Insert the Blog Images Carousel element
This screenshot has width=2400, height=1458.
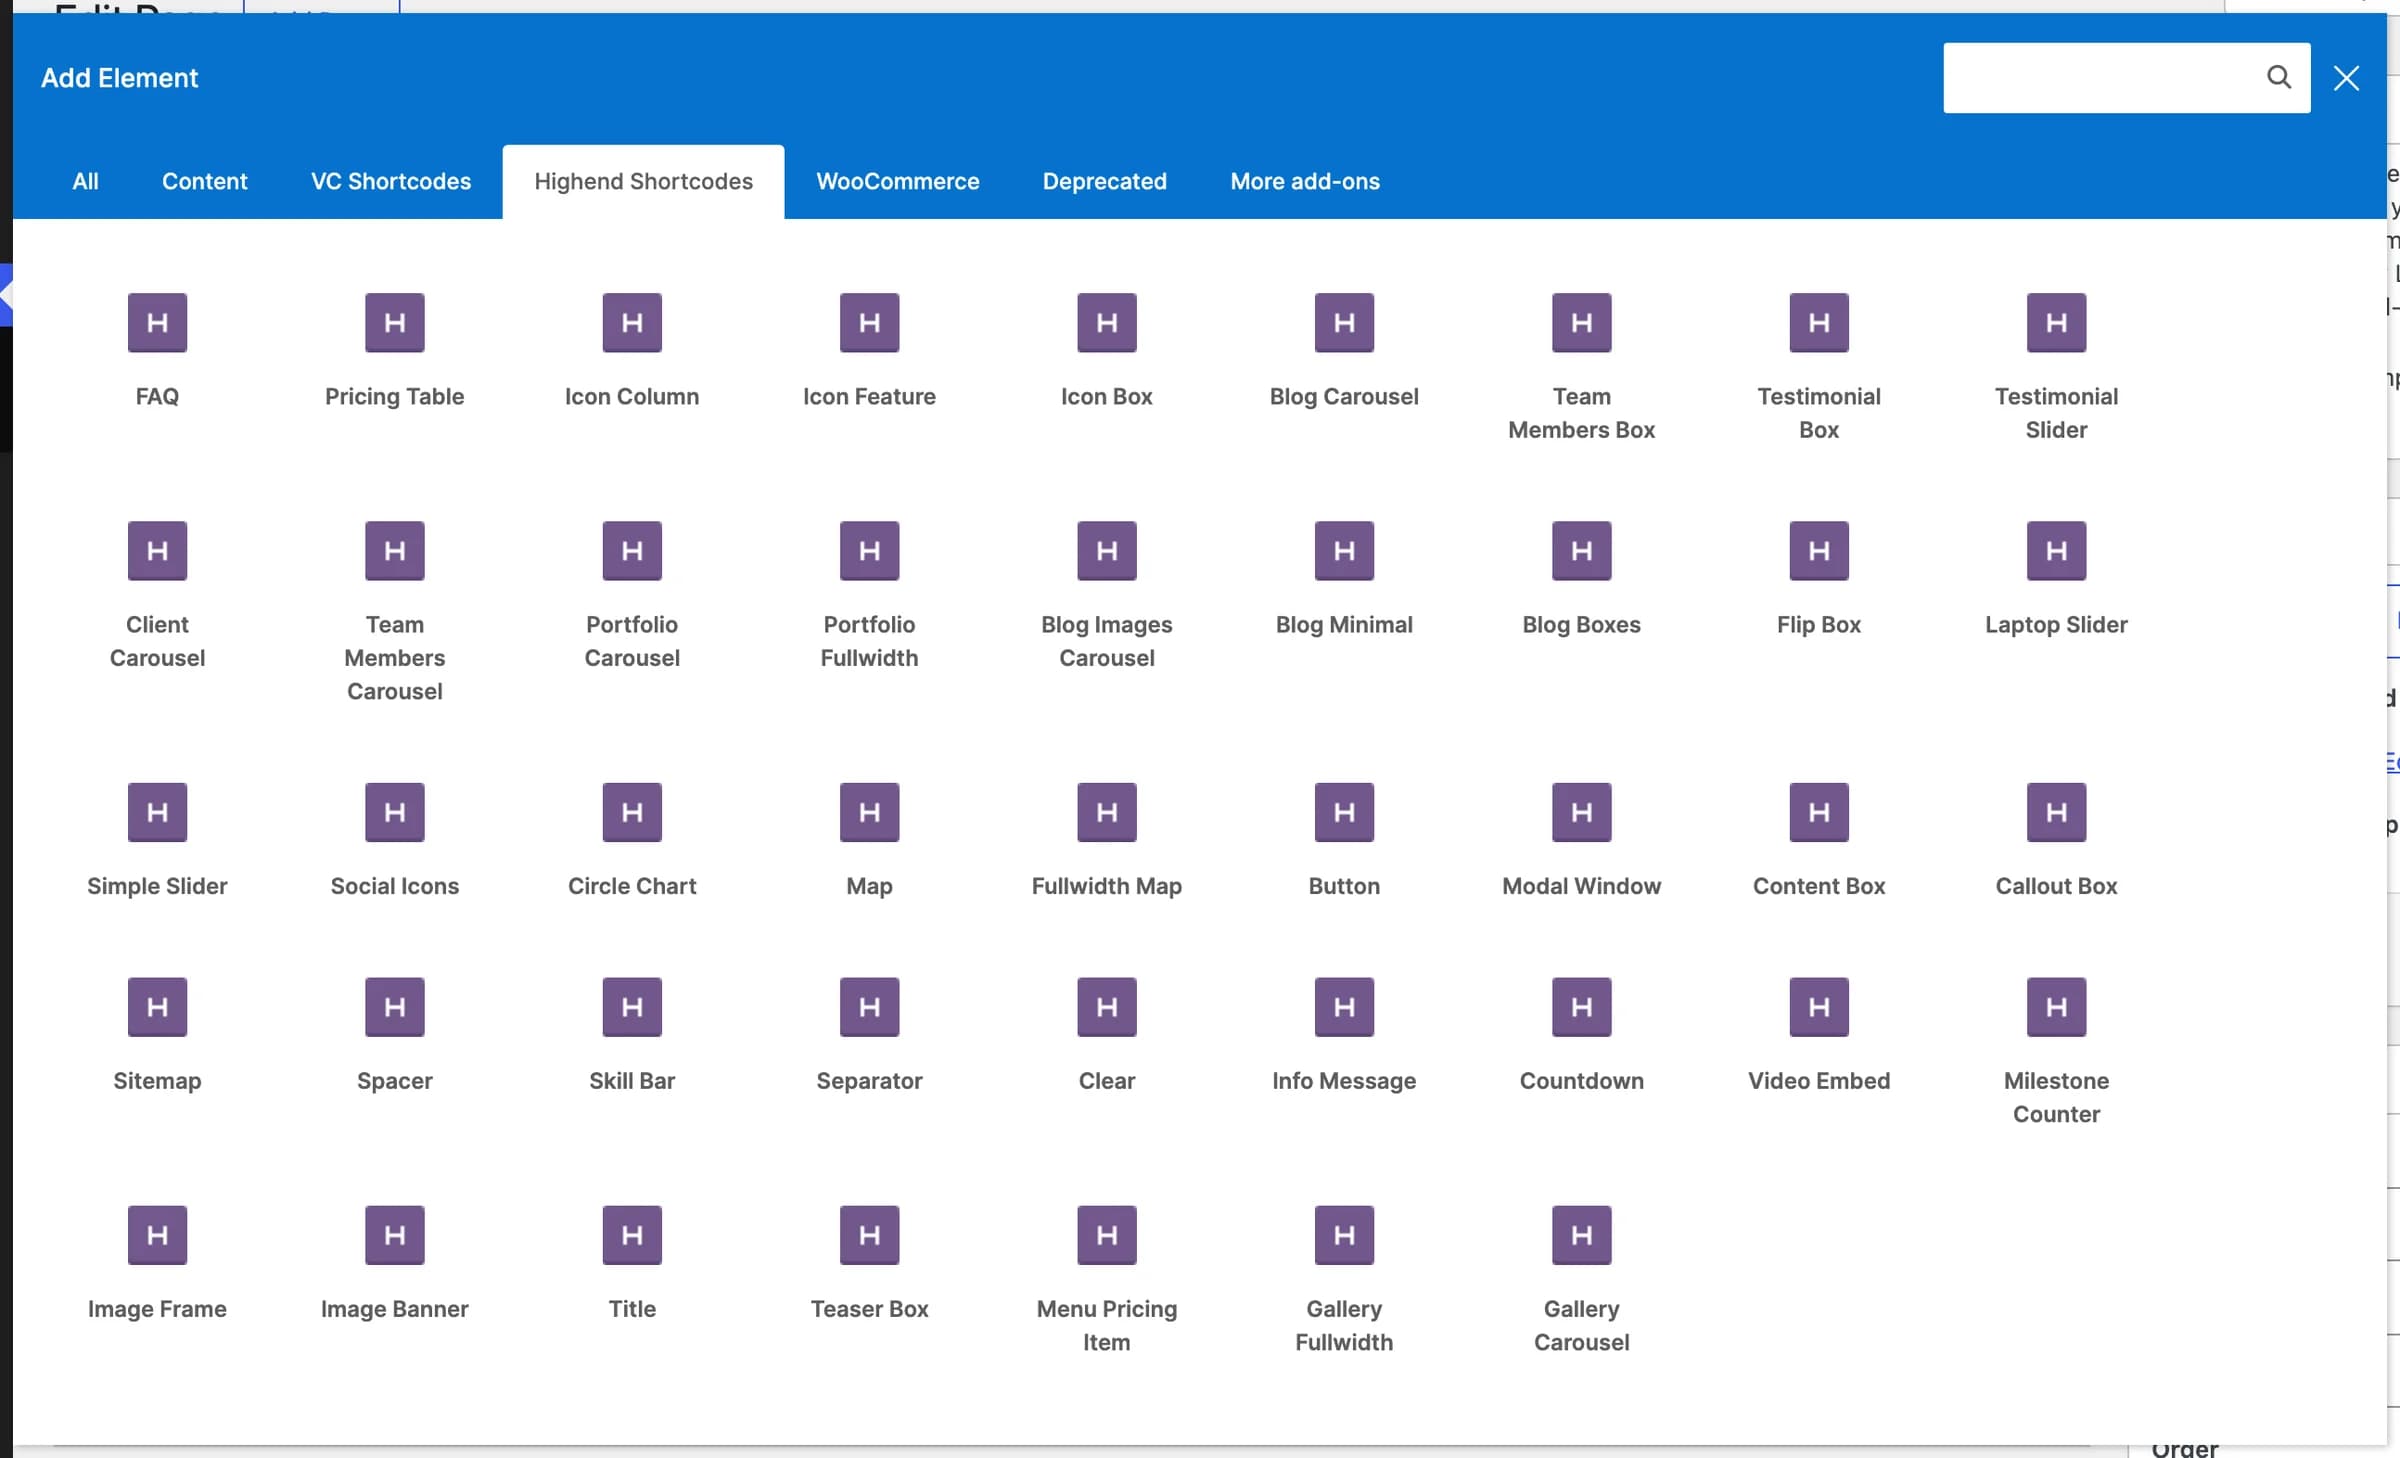(x=1107, y=594)
